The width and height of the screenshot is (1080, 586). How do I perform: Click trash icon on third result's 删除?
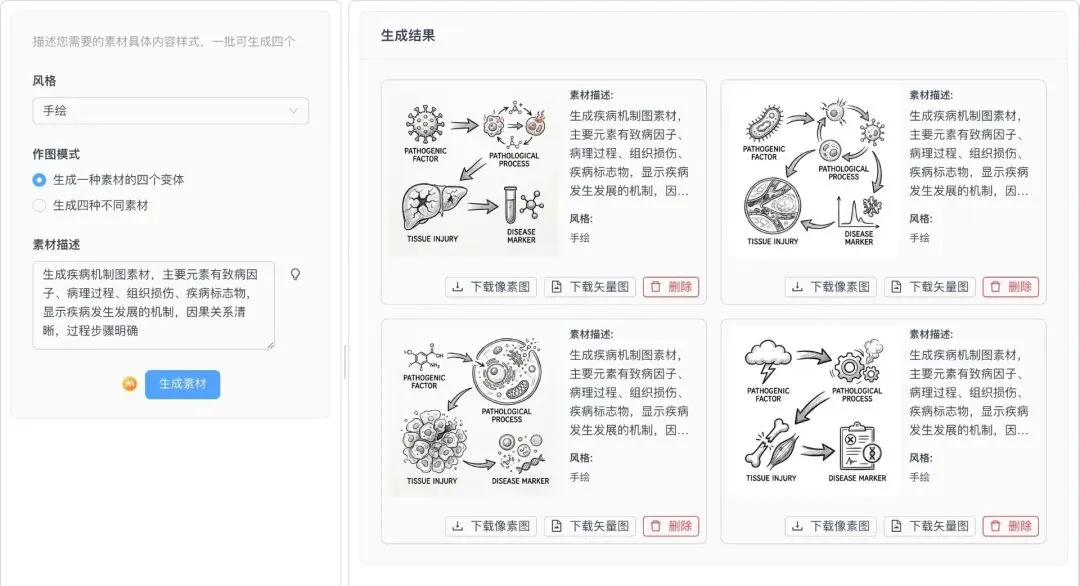[656, 526]
